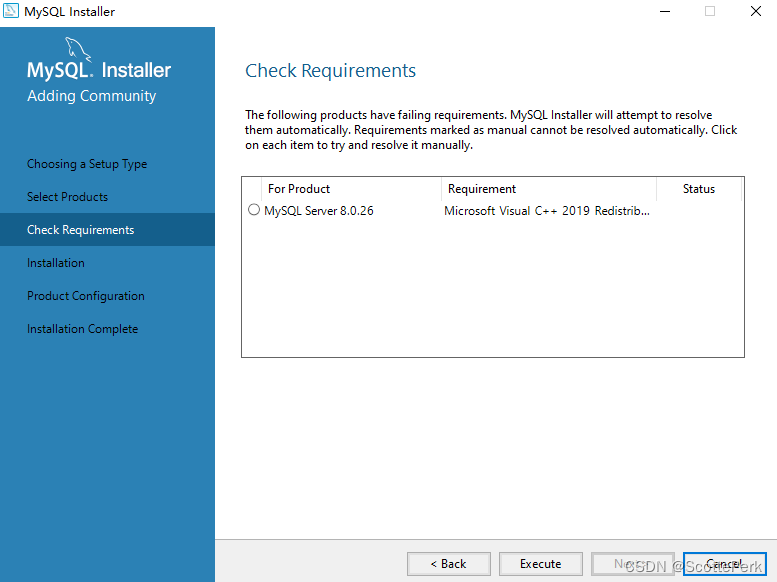Go back with the < Back button
The width and height of the screenshot is (777, 582).
point(448,564)
